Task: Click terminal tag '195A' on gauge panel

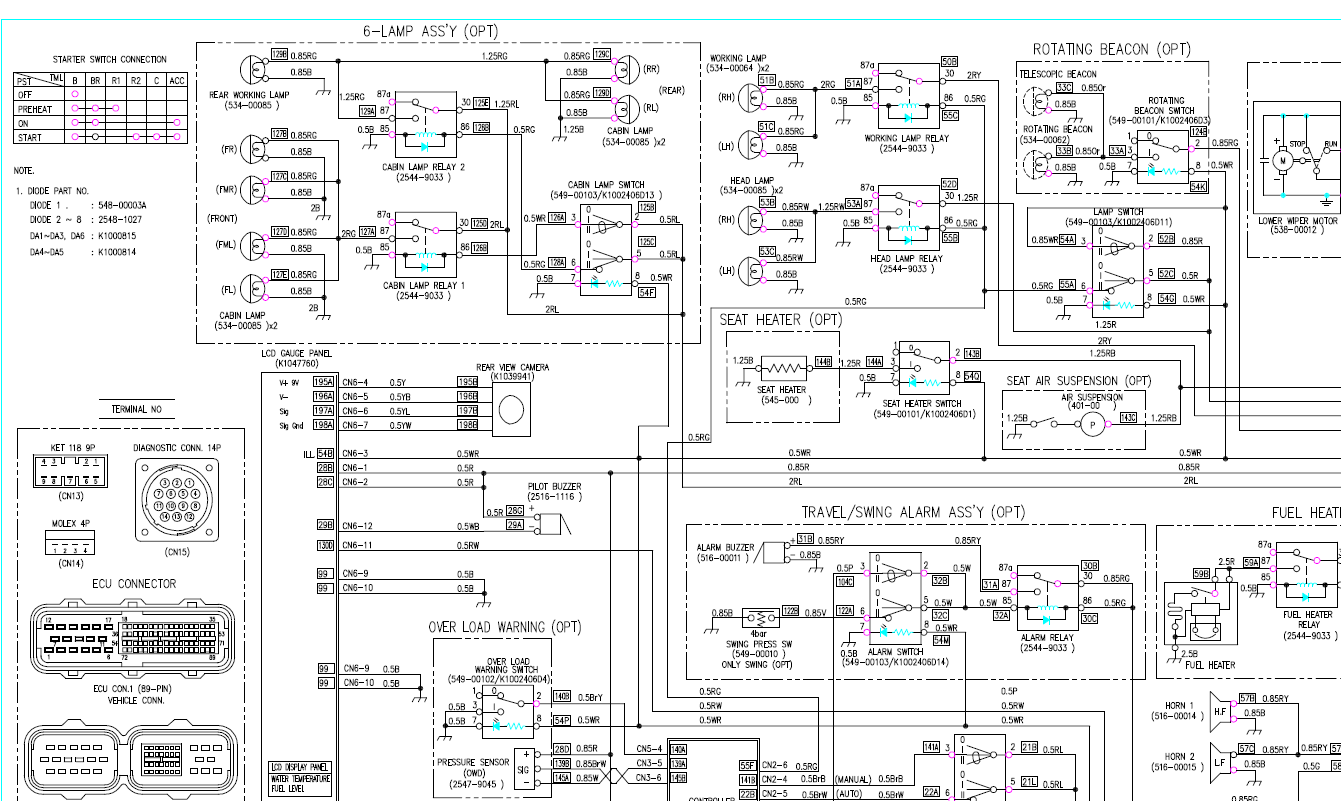Action: [324, 382]
